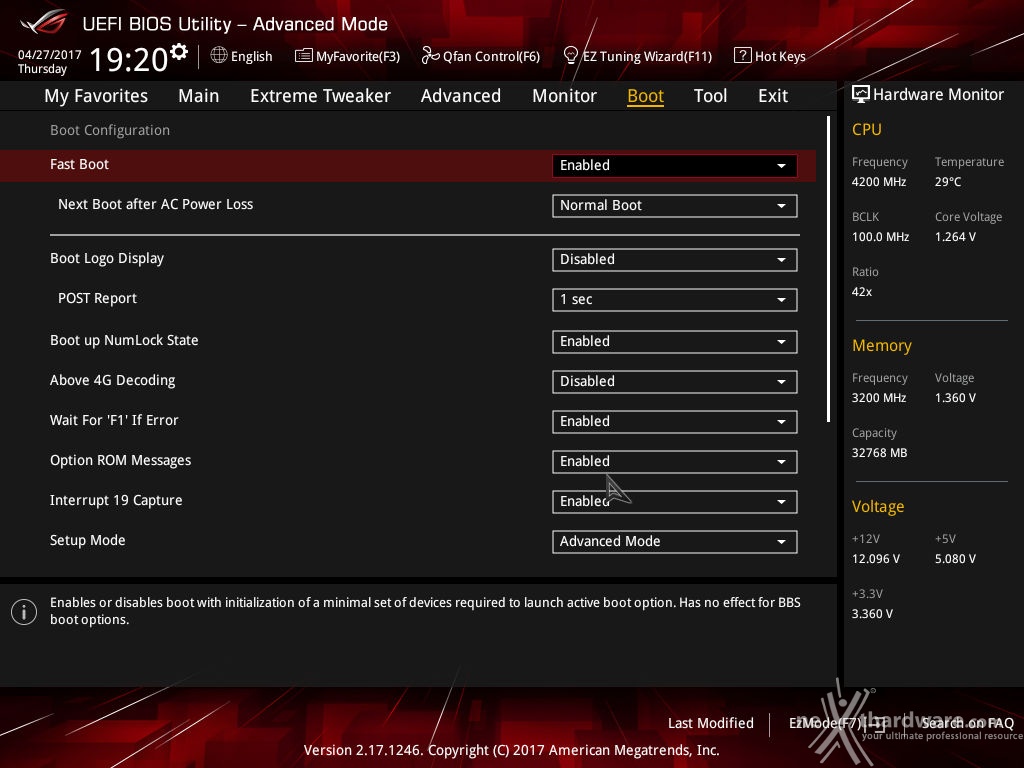
Task: Open the Above 4G Decoding dropdown
Action: 675,381
